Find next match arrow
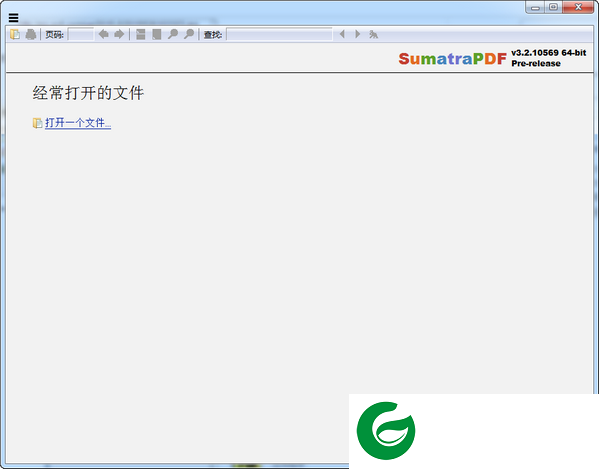 tap(358, 34)
